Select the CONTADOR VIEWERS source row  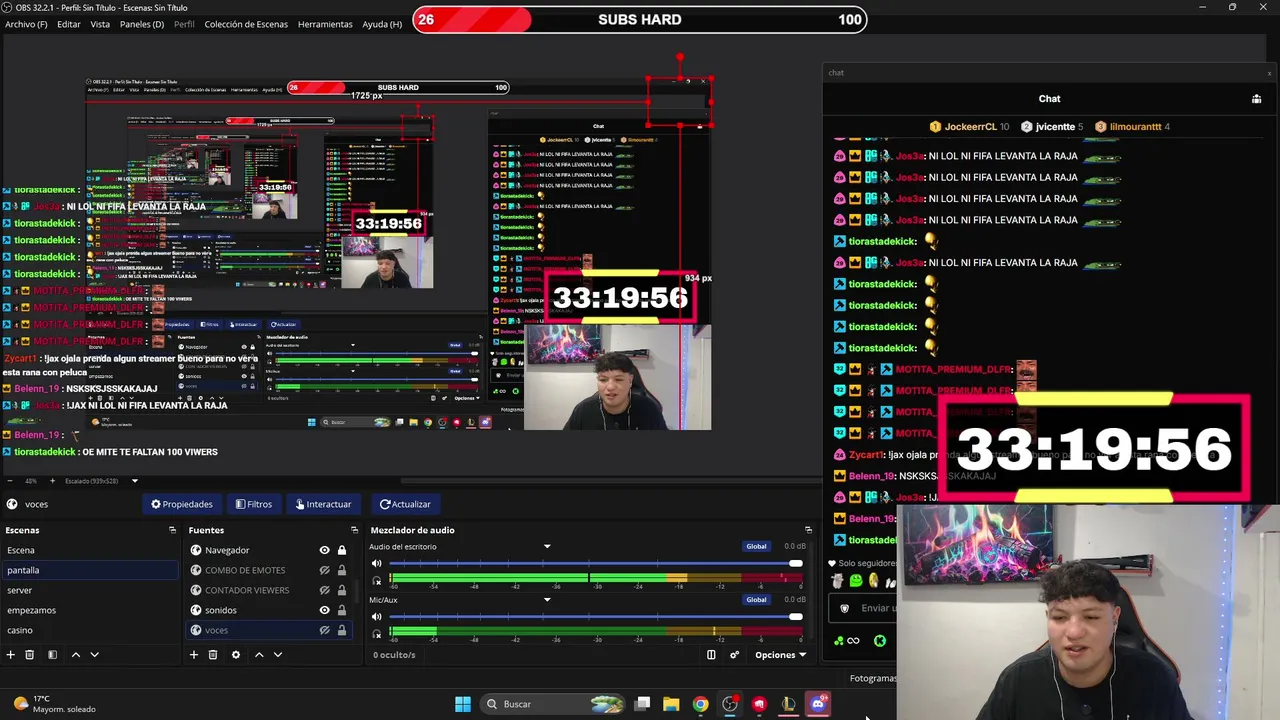268,590
